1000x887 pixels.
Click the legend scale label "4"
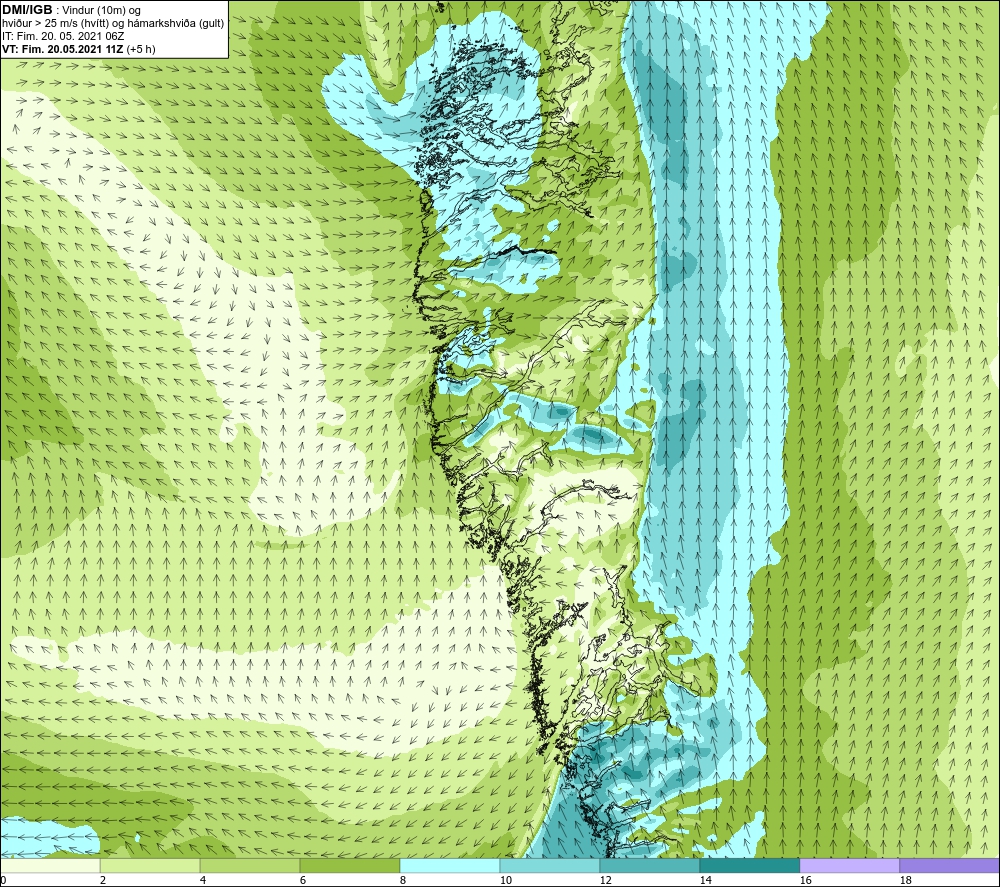[203, 881]
